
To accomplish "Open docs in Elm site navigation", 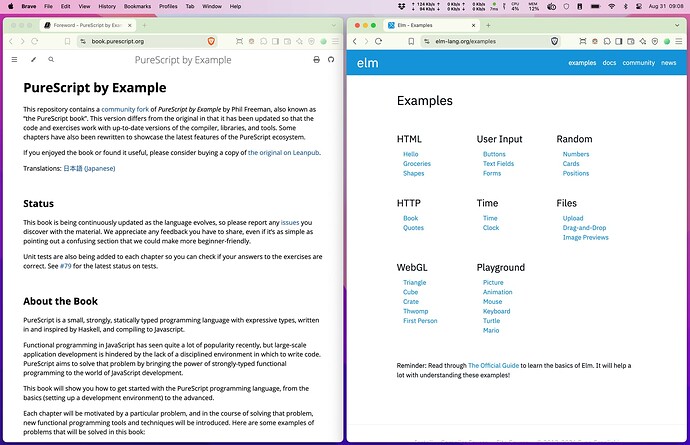I will tap(609, 63).
